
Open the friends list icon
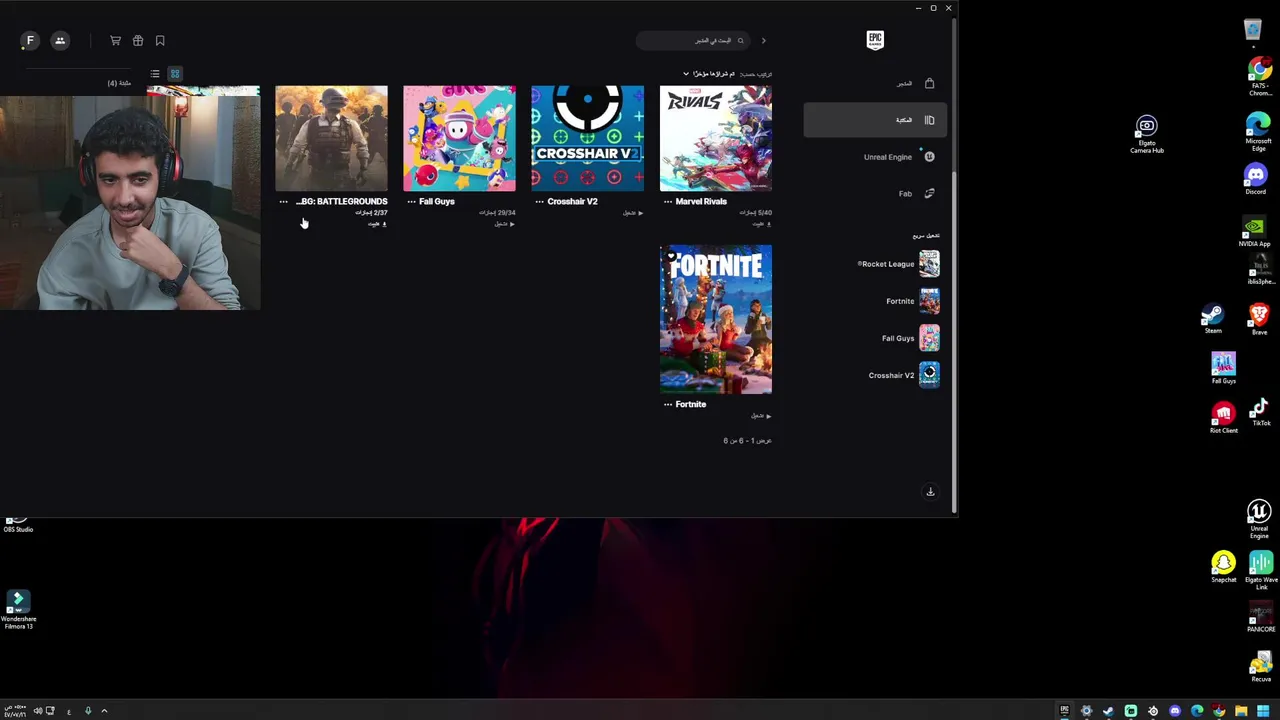click(60, 41)
